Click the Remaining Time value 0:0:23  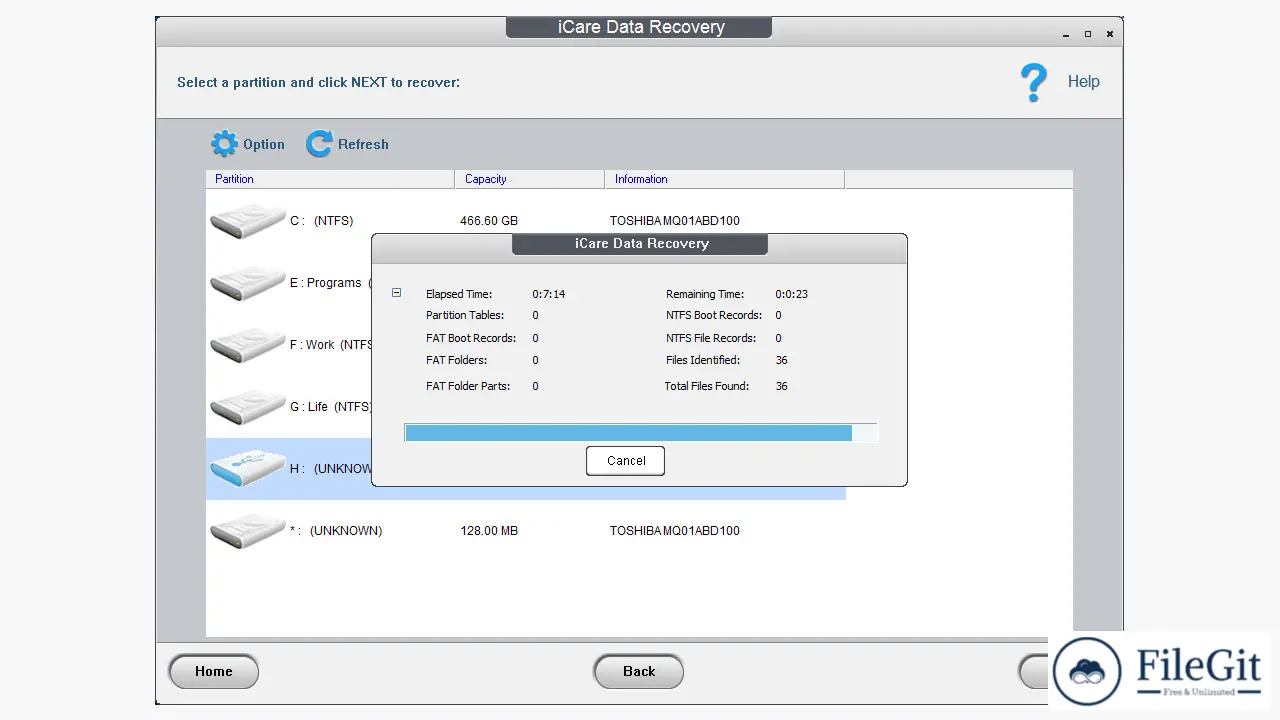click(792, 294)
